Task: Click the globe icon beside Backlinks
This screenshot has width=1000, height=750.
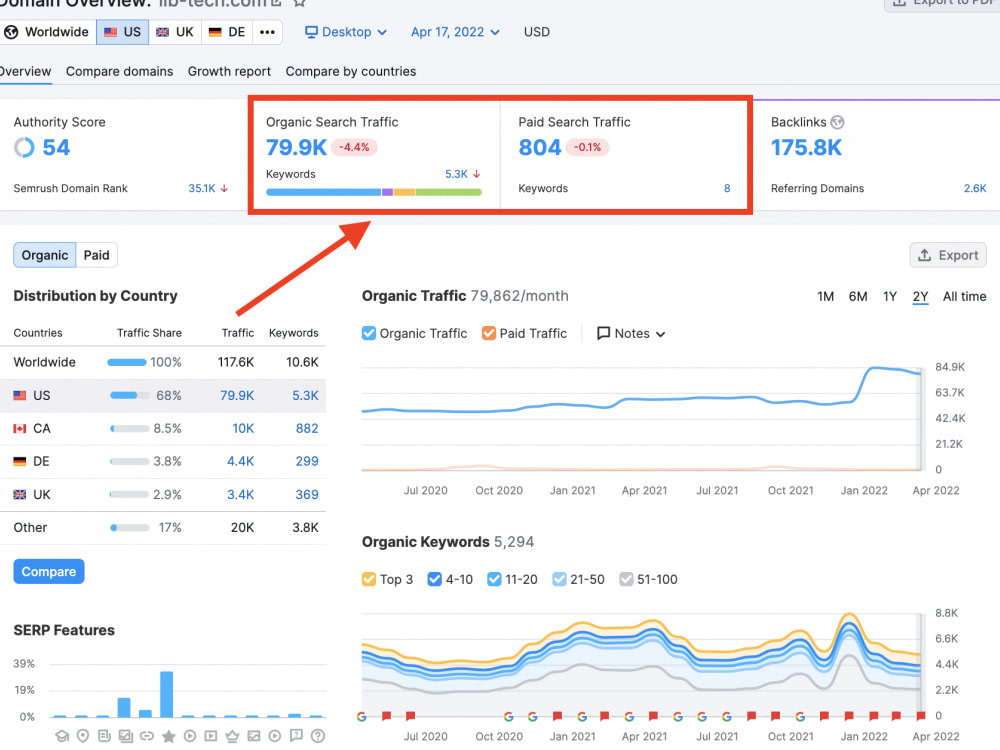Action: pos(837,122)
